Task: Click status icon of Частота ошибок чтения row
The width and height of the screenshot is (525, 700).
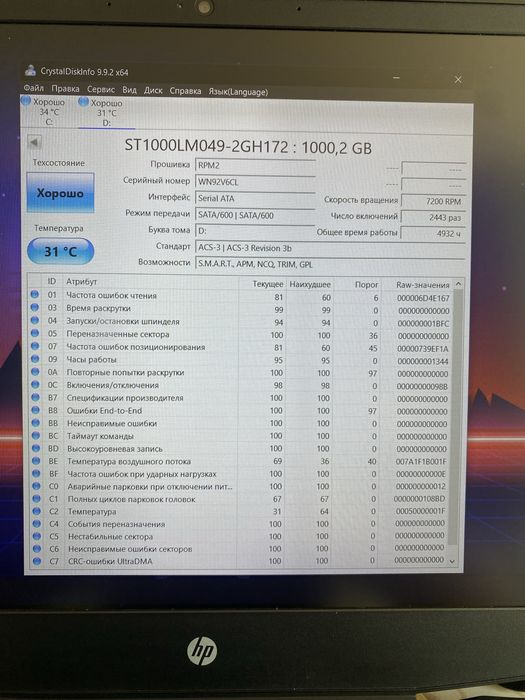Action: 34,295
